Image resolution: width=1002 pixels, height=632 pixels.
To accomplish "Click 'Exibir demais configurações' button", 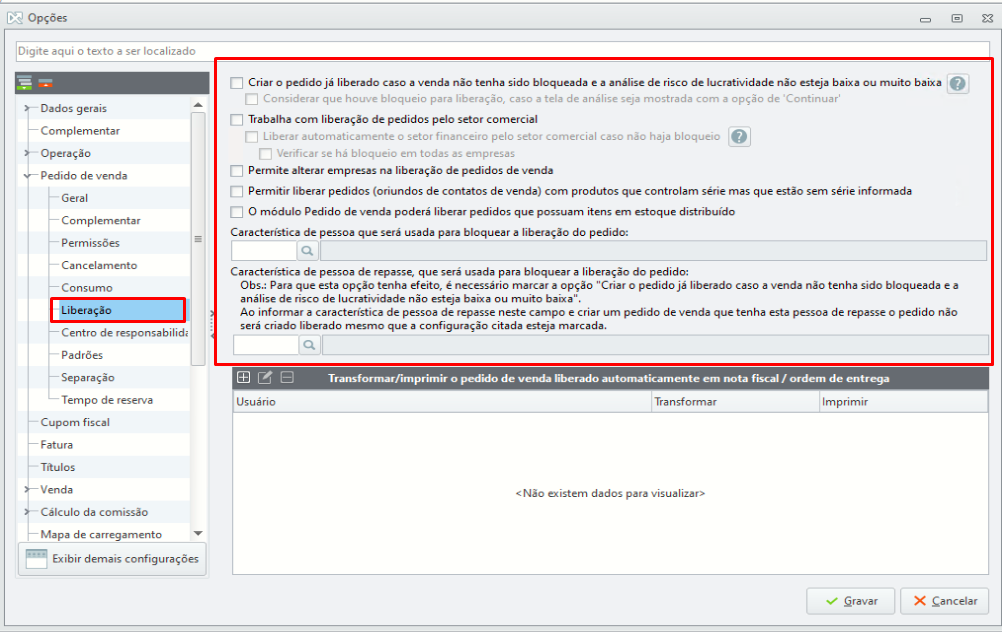I will (112, 559).
